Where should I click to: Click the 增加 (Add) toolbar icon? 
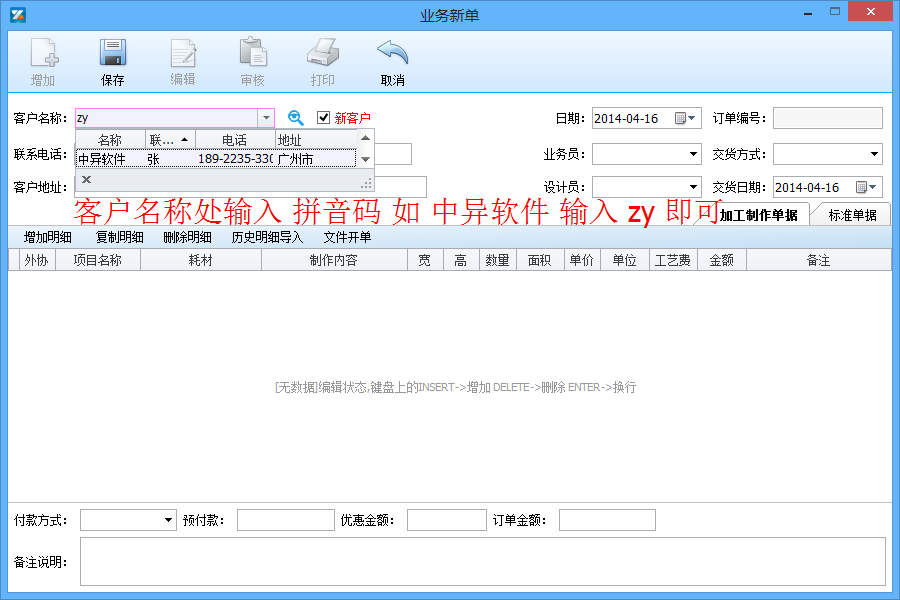click(x=43, y=54)
